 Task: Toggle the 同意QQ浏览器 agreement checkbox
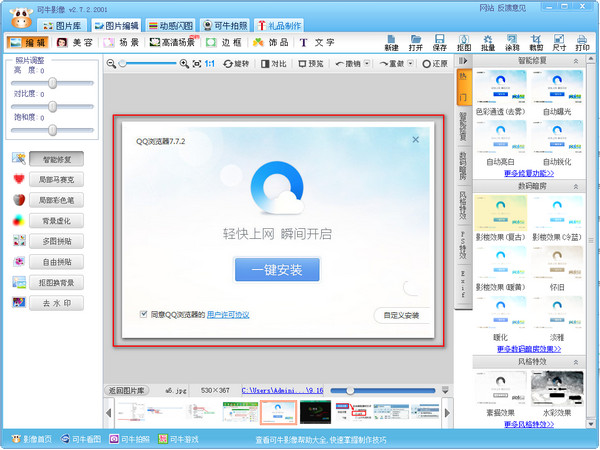pyautogui.click(x=145, y=314)
